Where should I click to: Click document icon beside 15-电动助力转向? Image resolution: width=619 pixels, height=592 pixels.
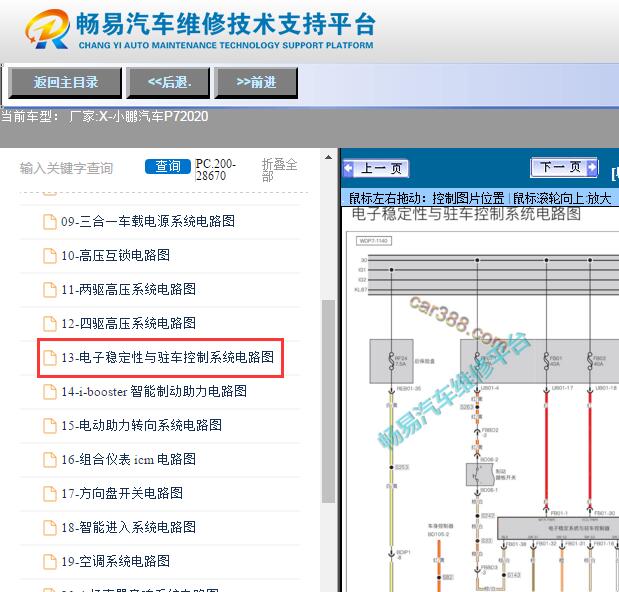(50, 425)
